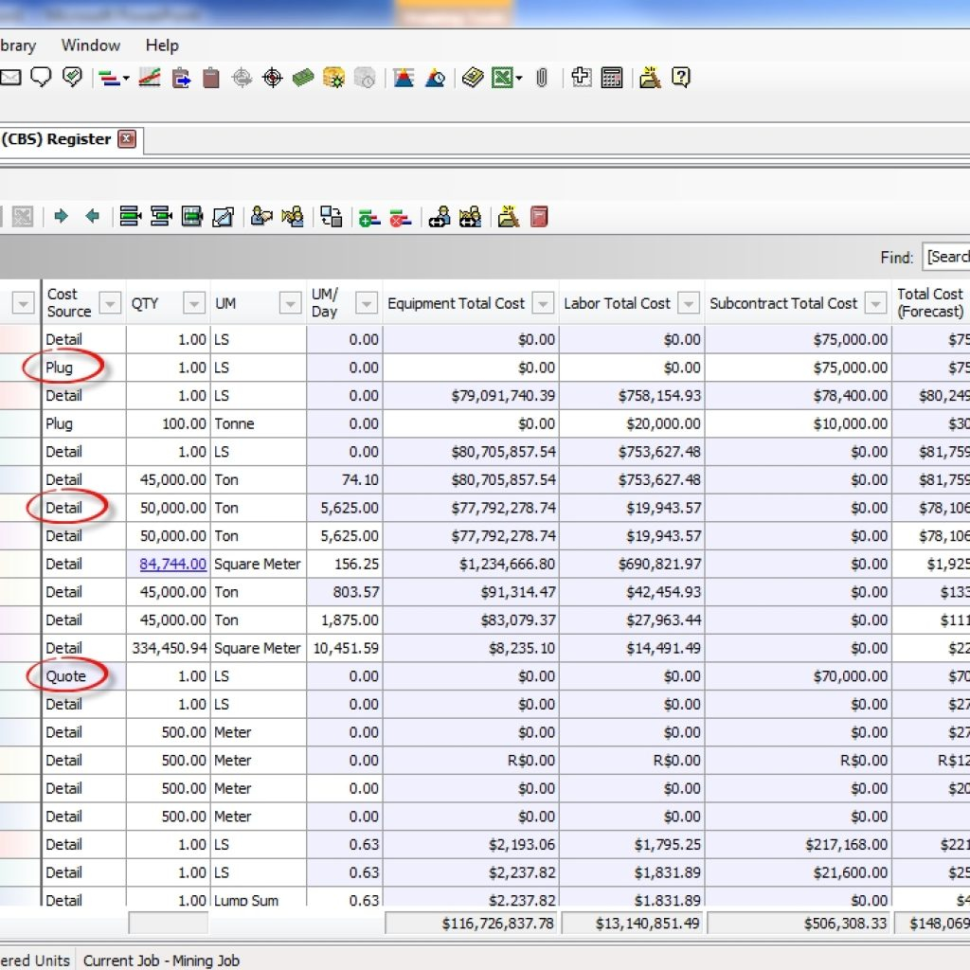Attach a file with the paperclip icon
This screenshot has width=970, height=970.
coord(543,77)
